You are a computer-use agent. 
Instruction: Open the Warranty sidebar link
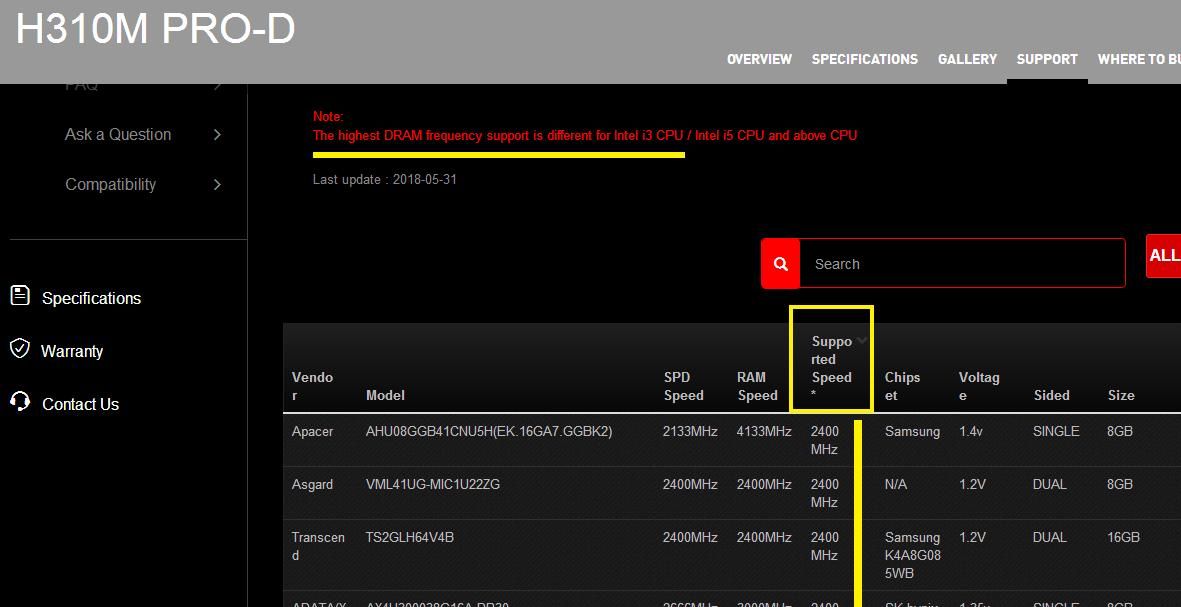(72, 351)
